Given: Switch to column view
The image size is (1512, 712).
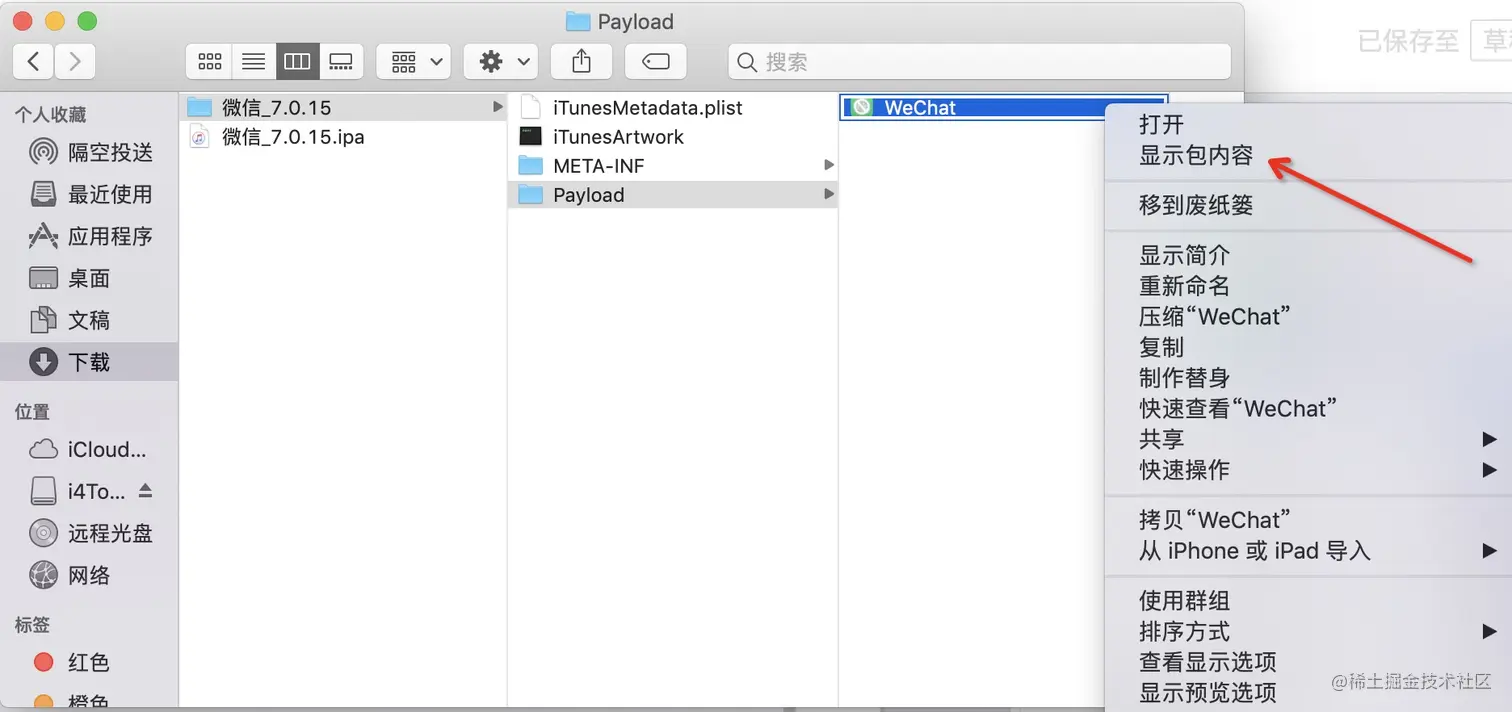Looking at the screenshot, I should click(x=297, y=62).
